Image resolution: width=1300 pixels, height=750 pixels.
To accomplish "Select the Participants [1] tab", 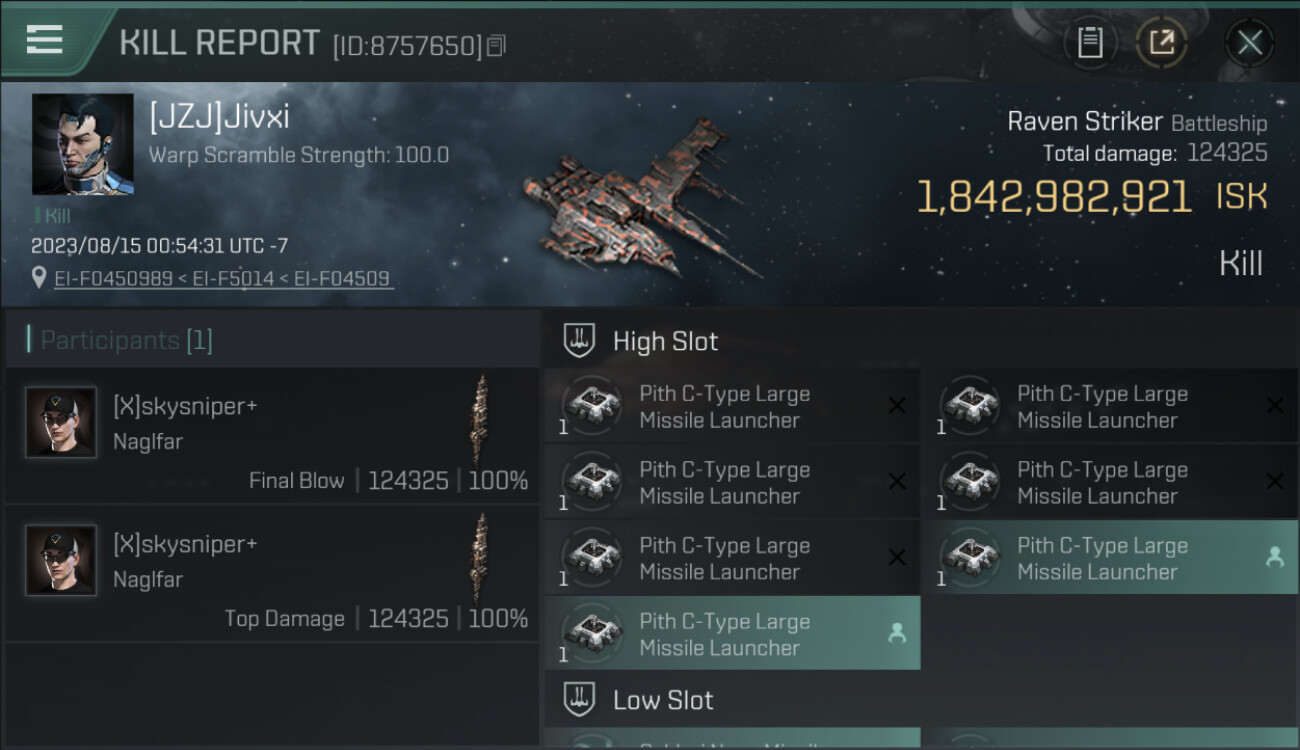I will click(x=126, y=340).
